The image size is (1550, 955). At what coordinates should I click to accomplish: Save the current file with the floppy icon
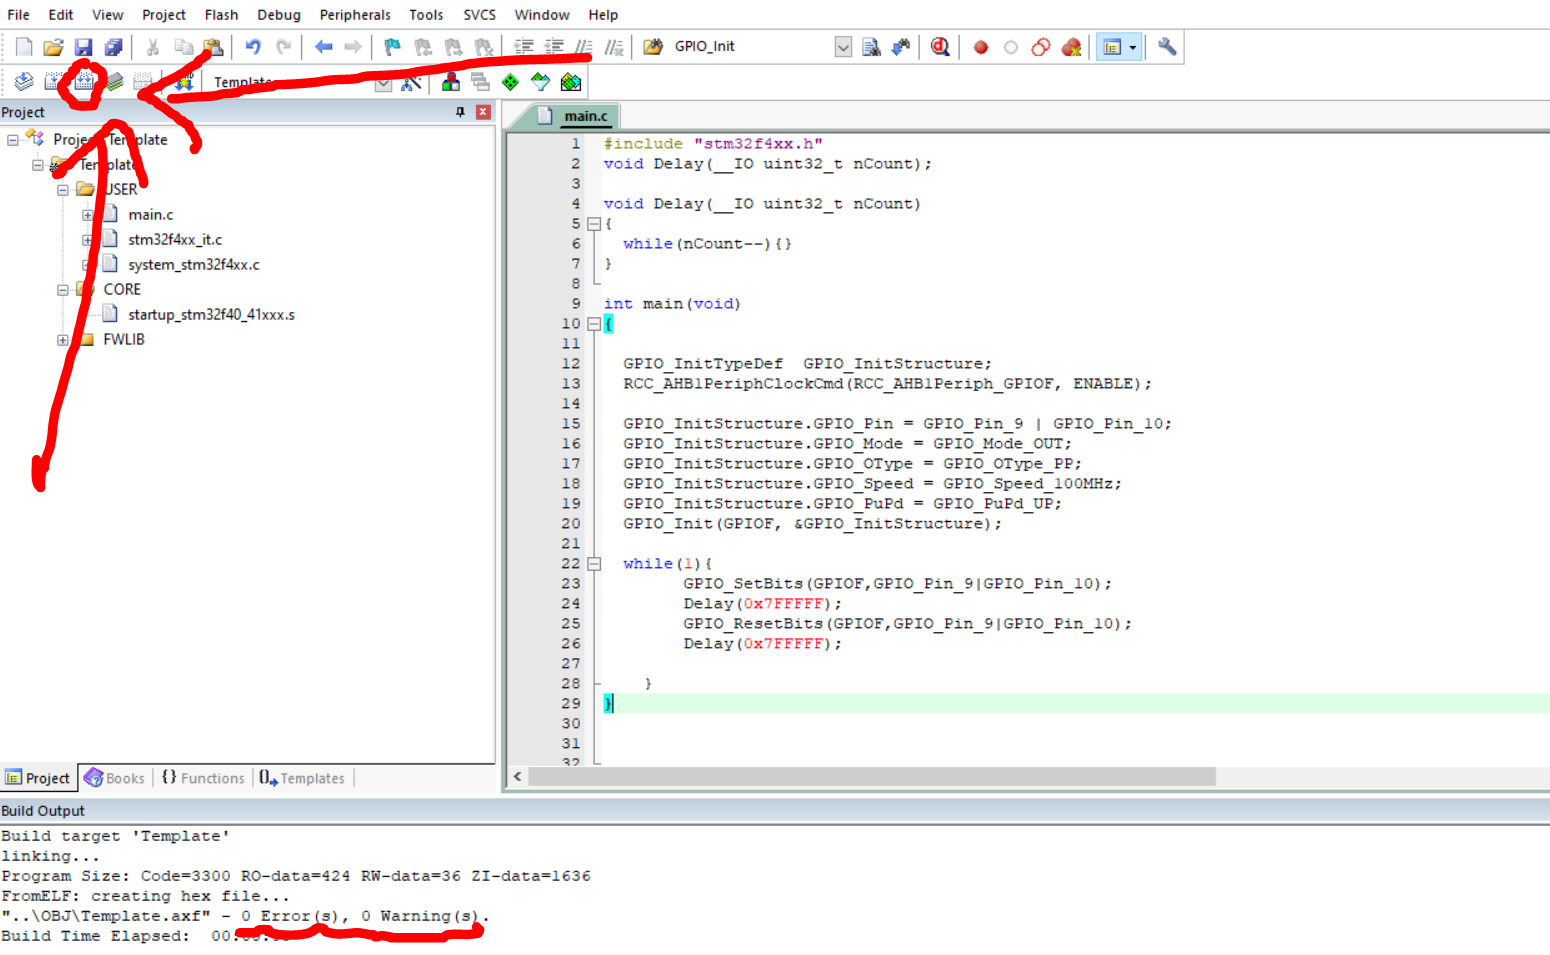pos(83,47)
